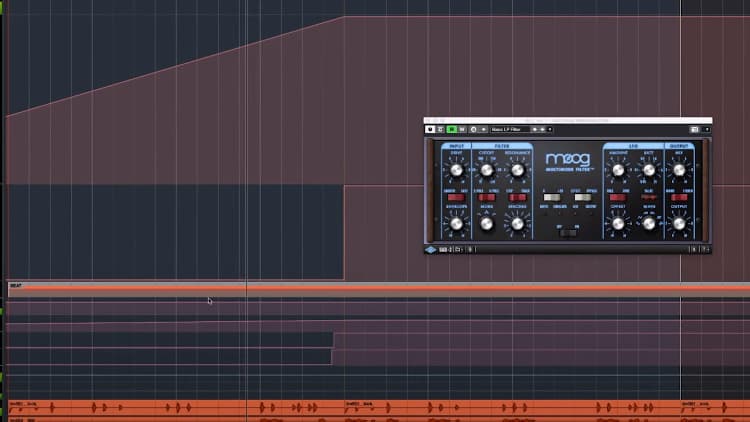
Task: Load the next preset with the right arrow
Action: coord(542,130)
